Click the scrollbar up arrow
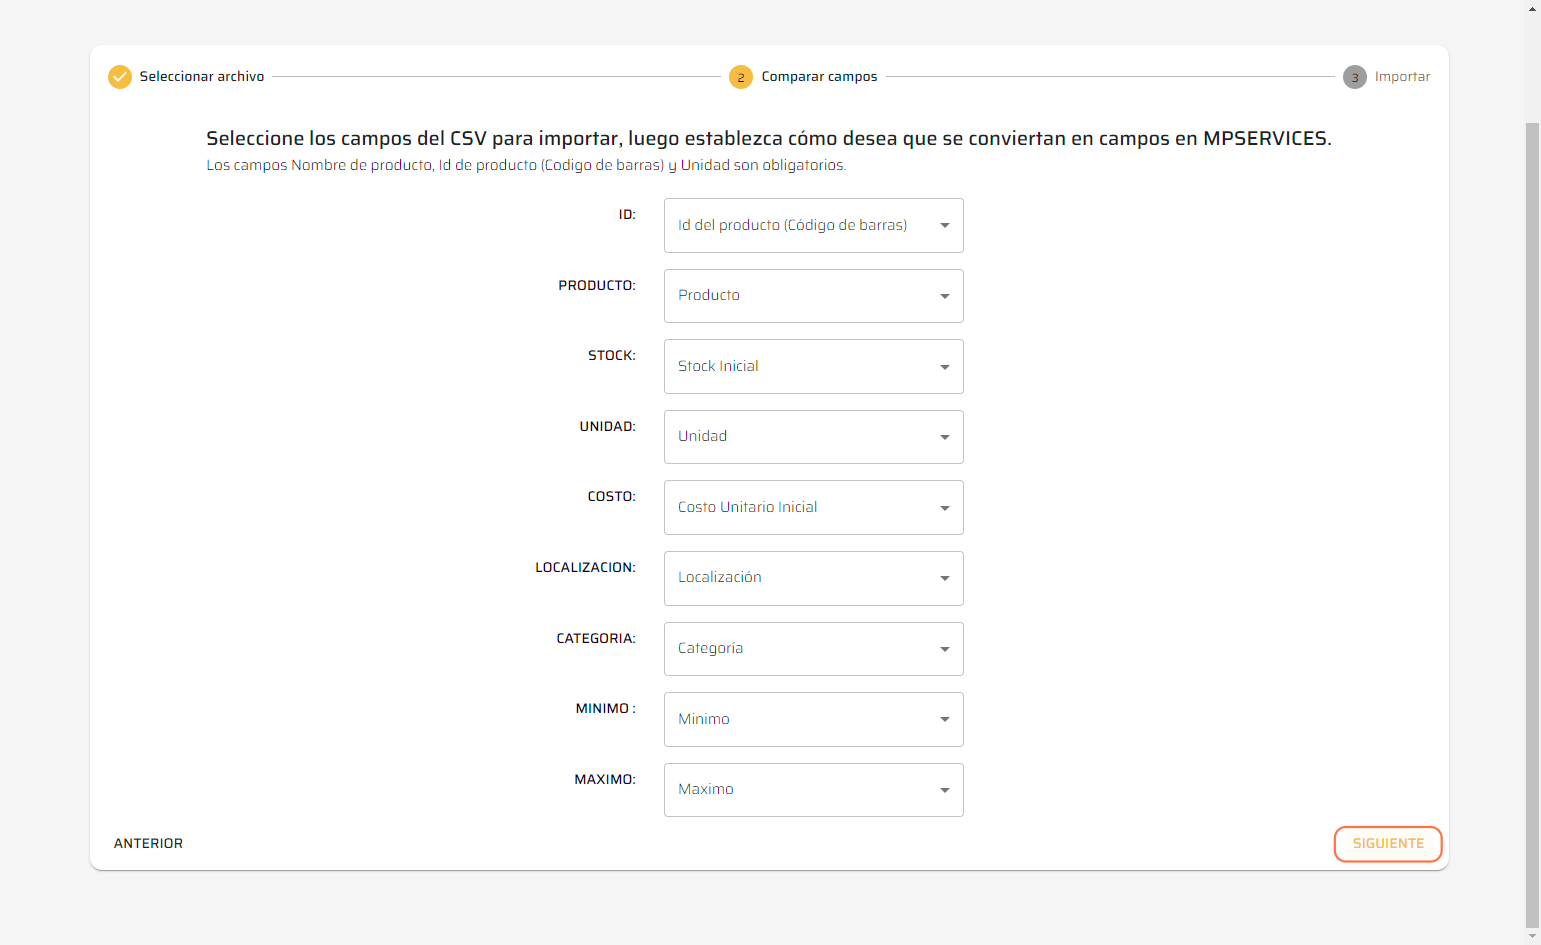 click(1532, 7)
